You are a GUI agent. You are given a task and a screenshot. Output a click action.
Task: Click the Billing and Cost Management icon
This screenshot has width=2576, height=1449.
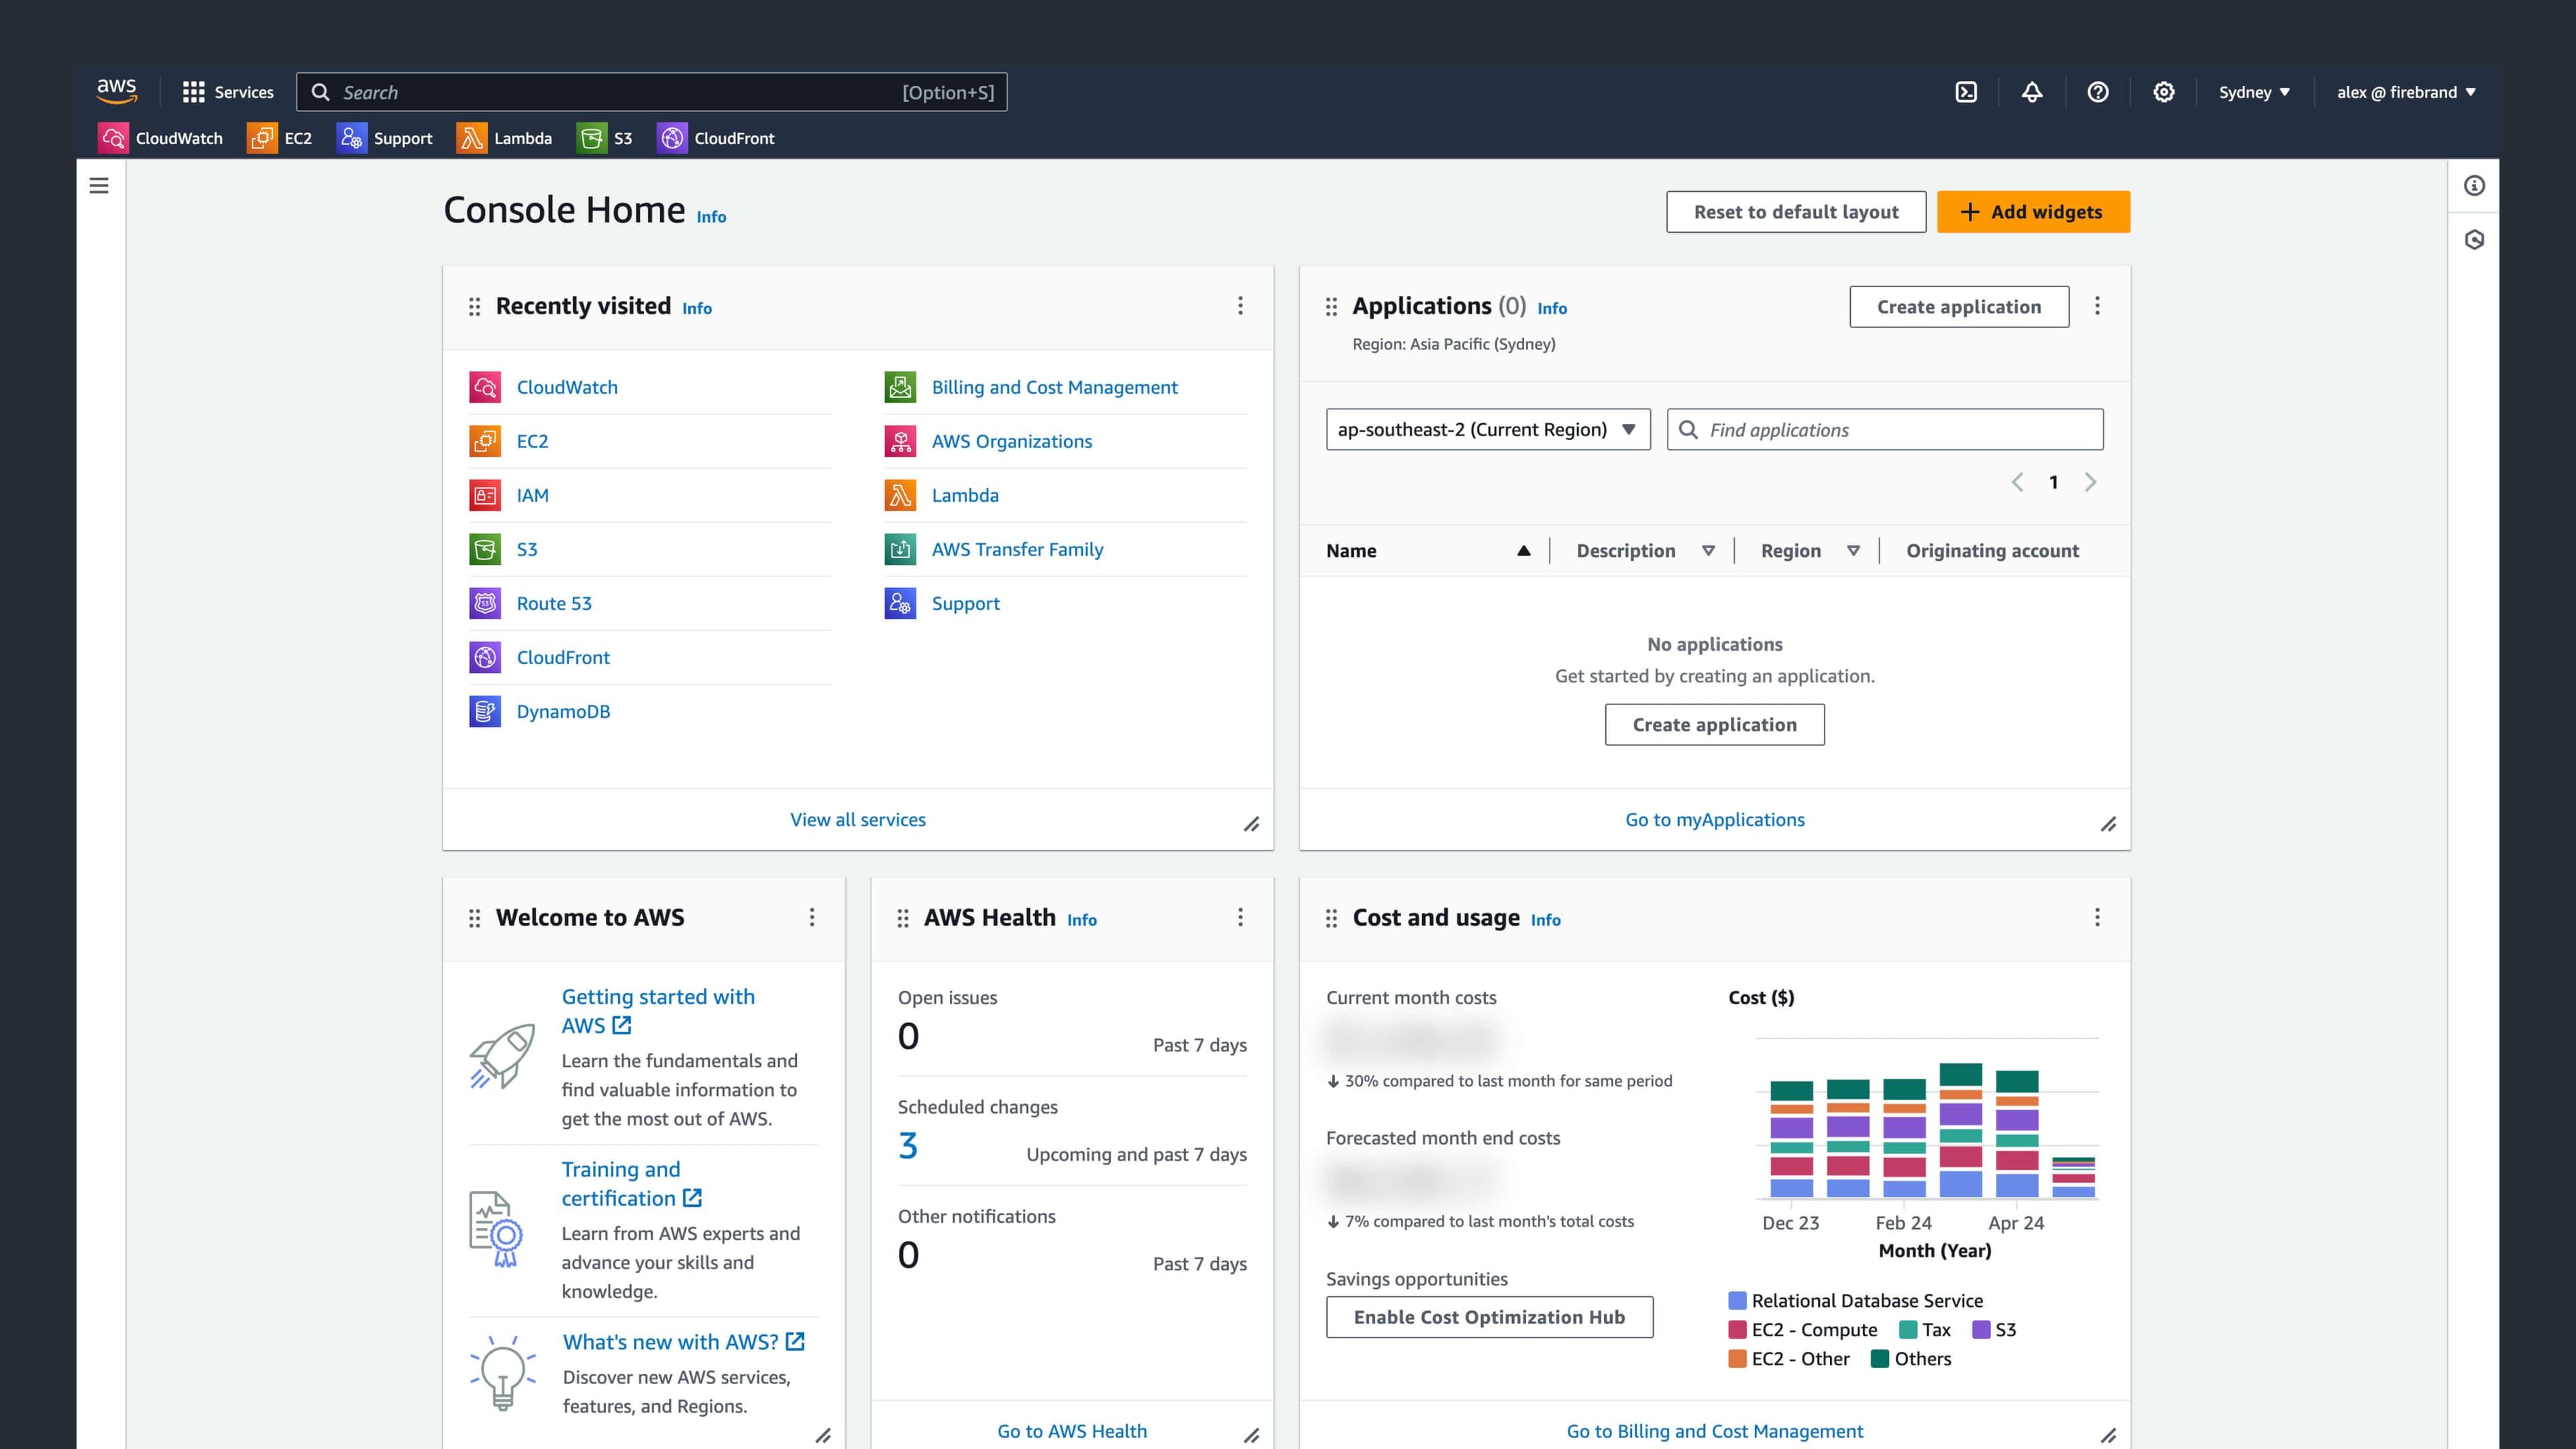point(900,387)
